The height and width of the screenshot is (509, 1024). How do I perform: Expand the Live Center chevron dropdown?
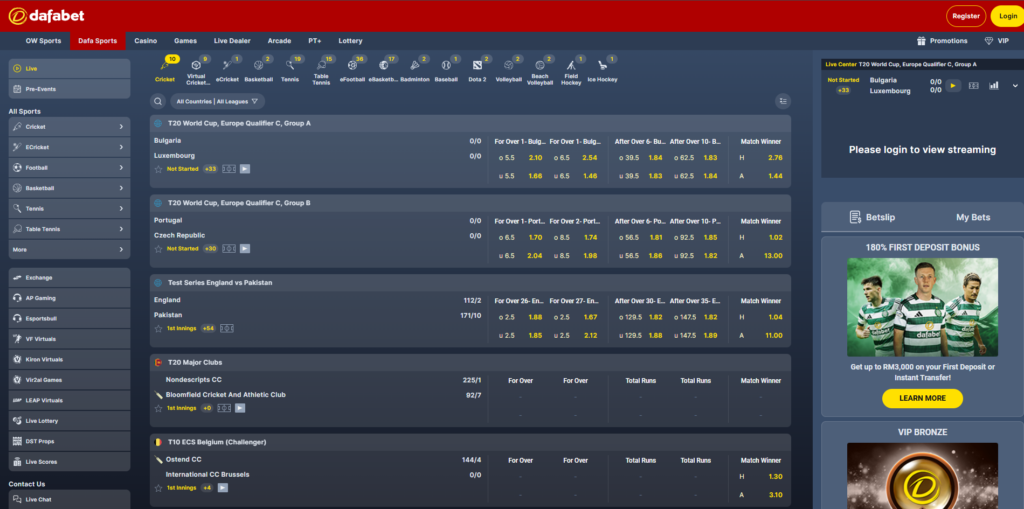click(1015, 86)
